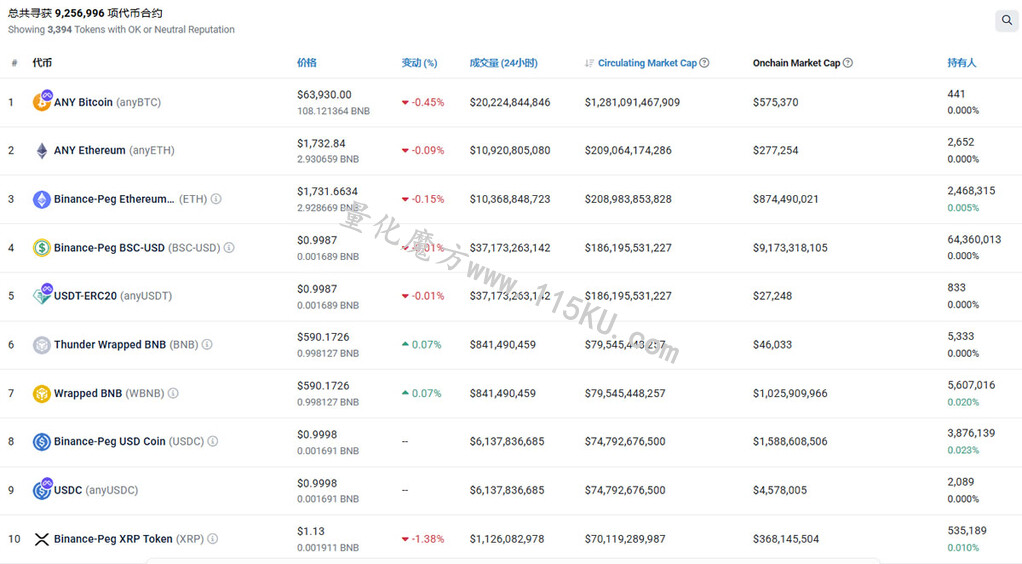This screenshot has height=564, width=1022.
Task: Click the ANY Bitcoin token logo
Action: (x=42, y=101)
